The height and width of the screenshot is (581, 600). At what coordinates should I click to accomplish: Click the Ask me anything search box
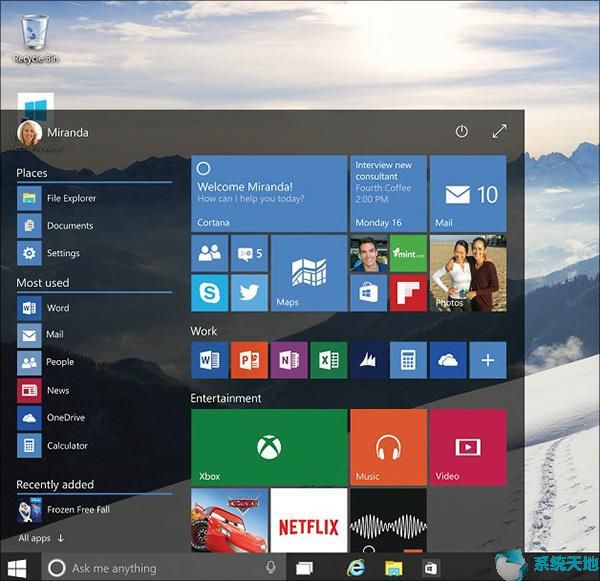[x=164, y=568]
